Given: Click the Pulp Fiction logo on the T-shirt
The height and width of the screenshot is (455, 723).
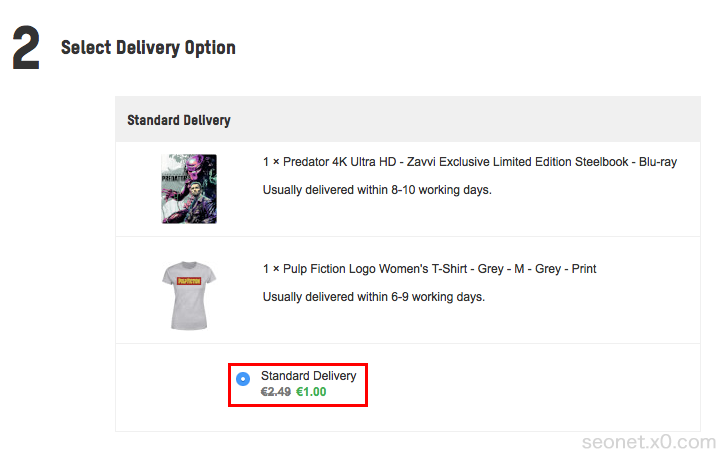Looking at the screenshot, I should tap(189, 281).
